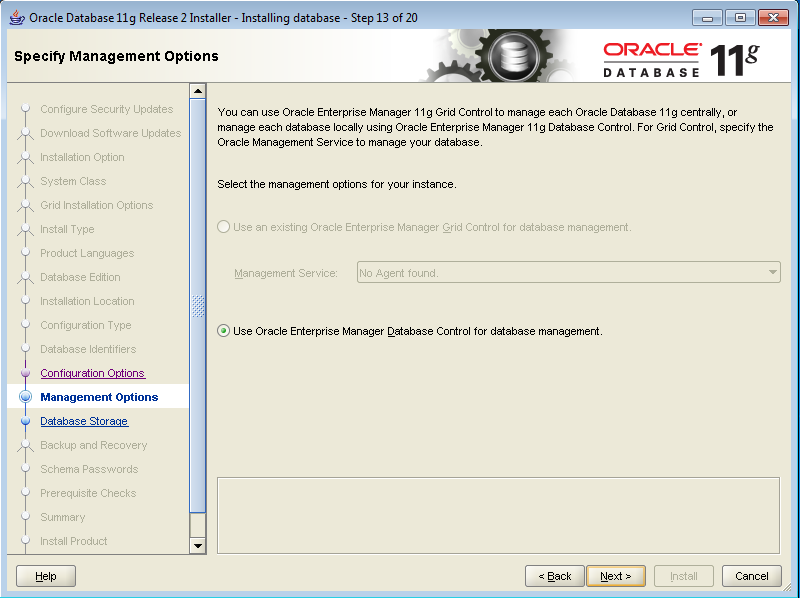Click the Download Software Updates step
The image size is (800, 598).
coord(111,133)
